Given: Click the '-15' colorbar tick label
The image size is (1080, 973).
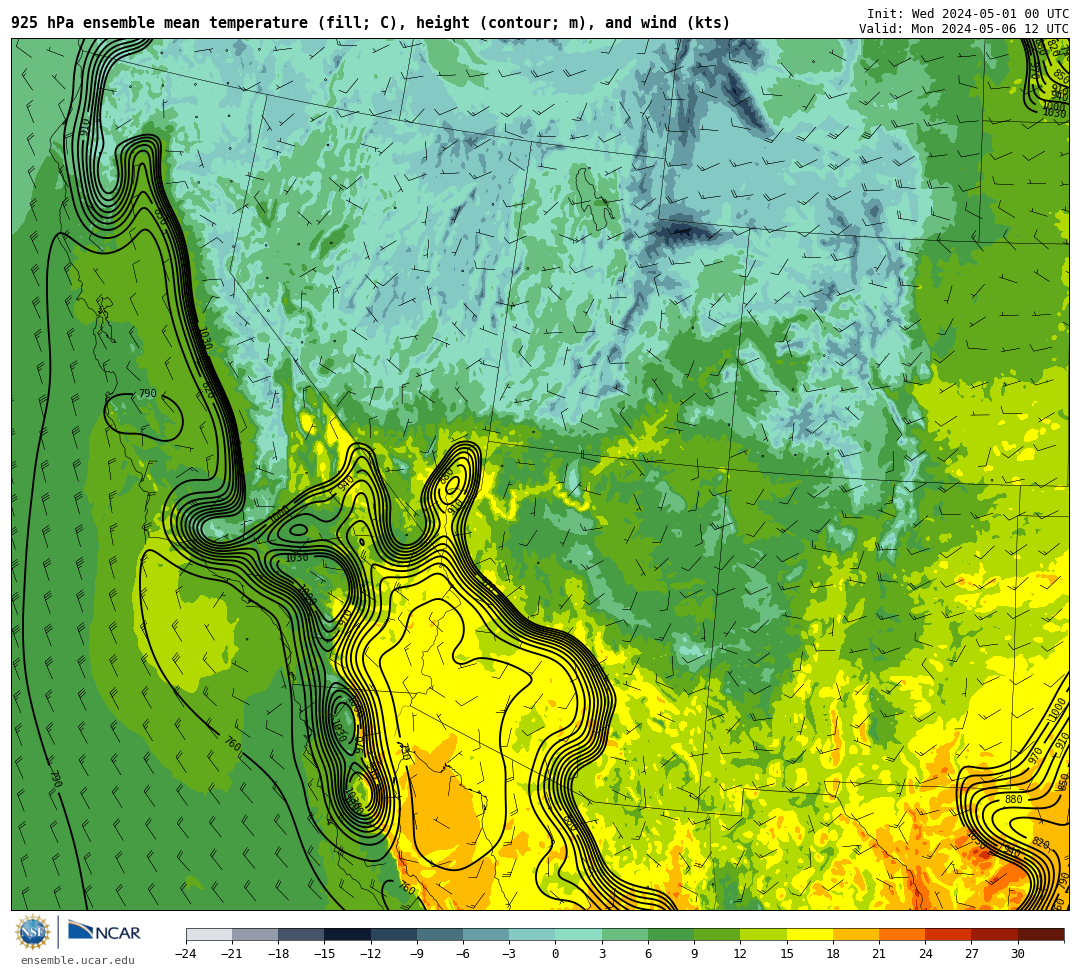Looking at the screenshot, I should pyautogui.click(x=324, y=954).
